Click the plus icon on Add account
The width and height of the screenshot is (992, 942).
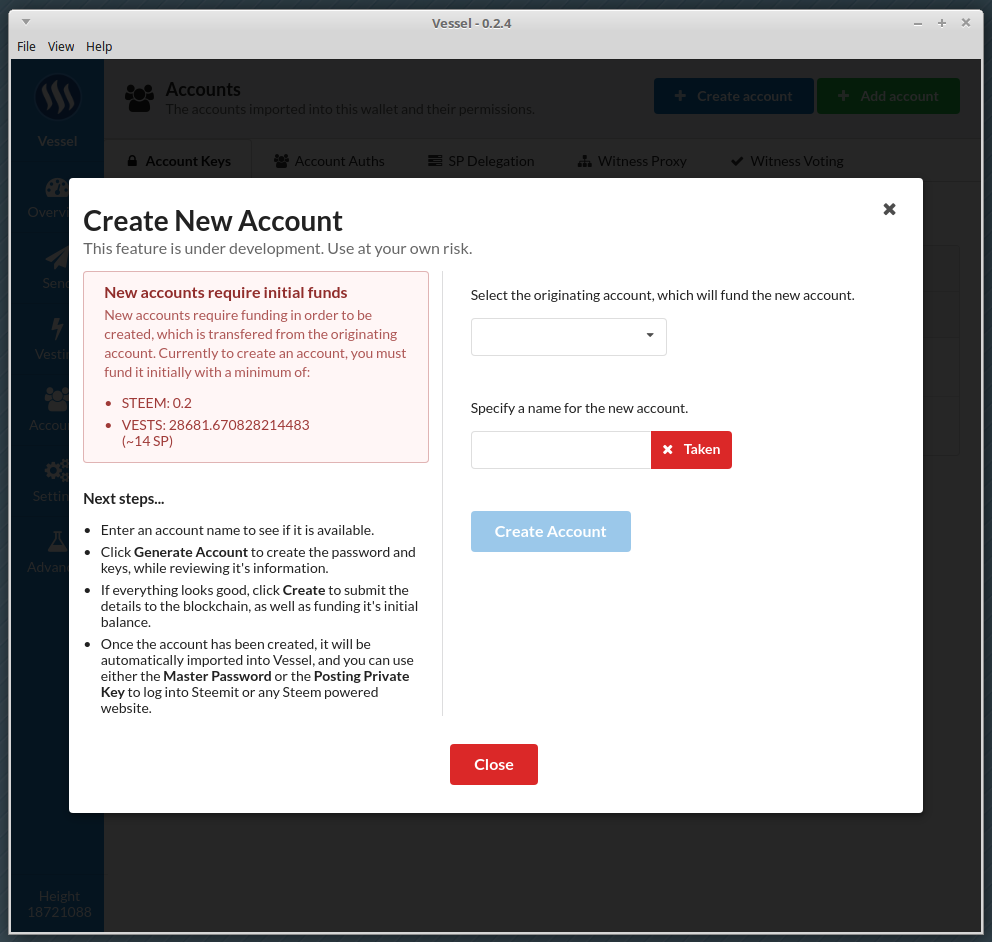[843, 96]
